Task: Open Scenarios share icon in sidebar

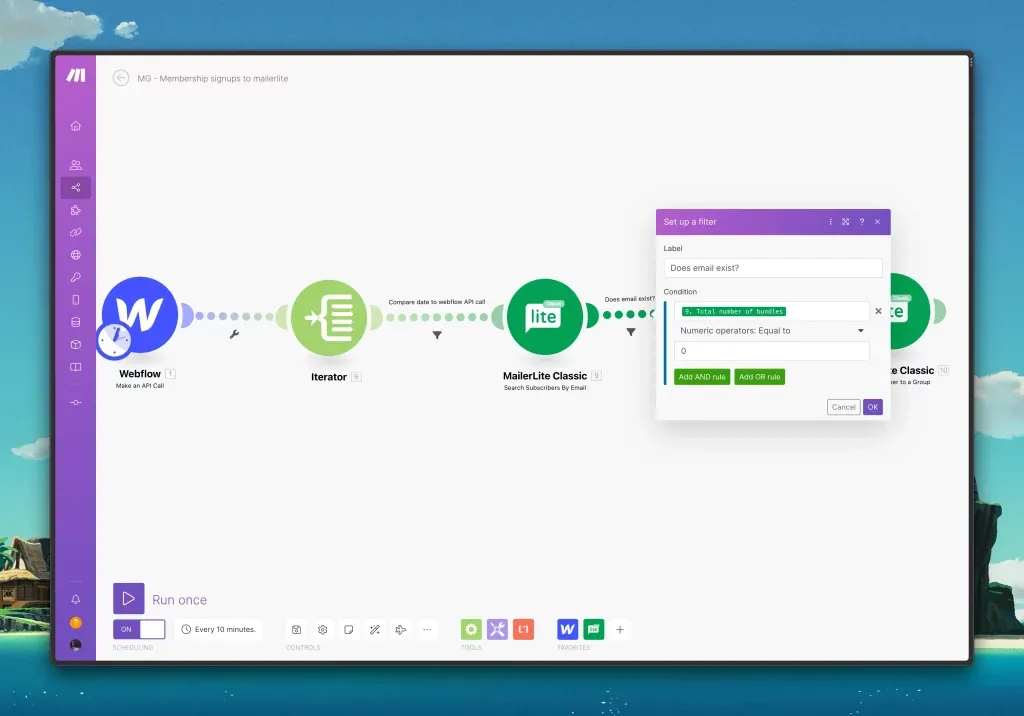Action: pyautogui.click(x=76, y=187)
